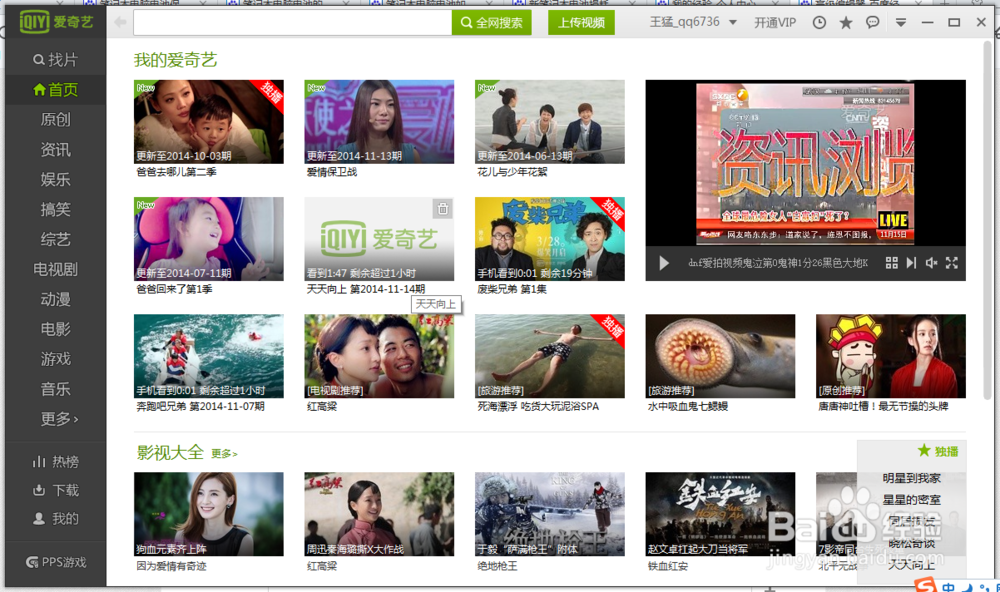Image resolution: width=1000 pixels, height=592 pixels.
Task: Open favorites star icon in title bar
Action: click(846, 22)
